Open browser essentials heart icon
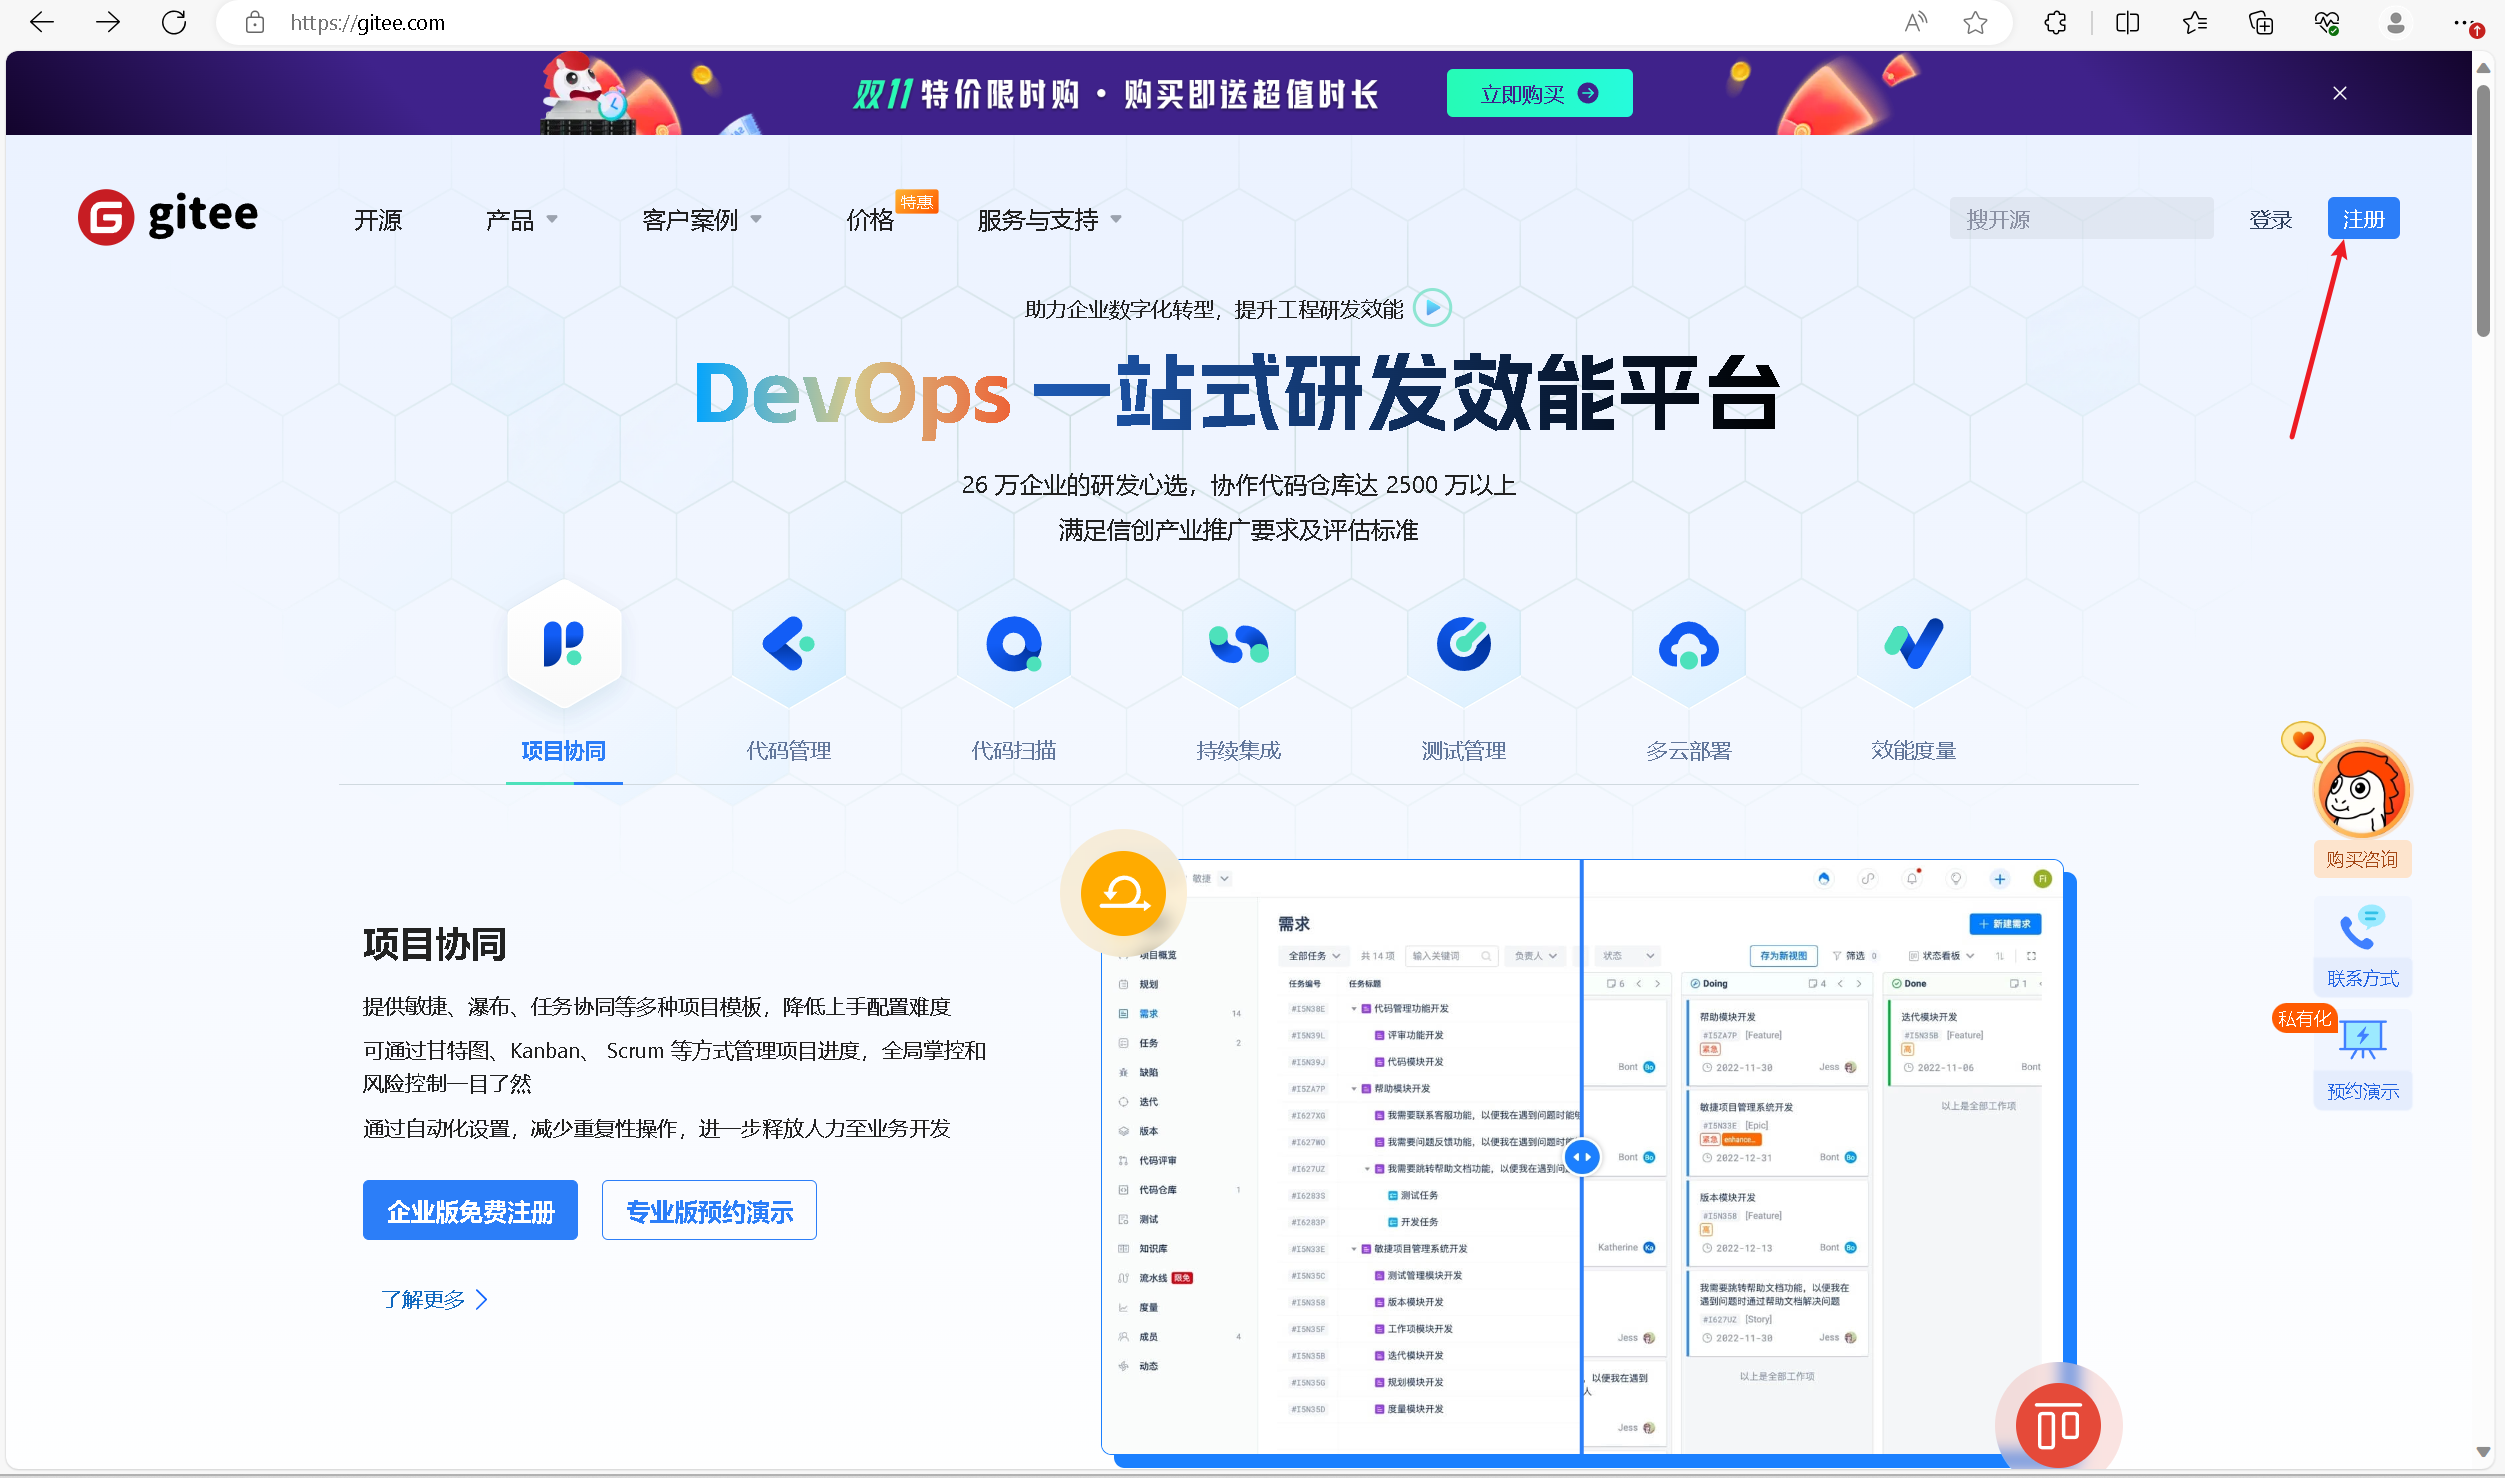The image size is (2505, 1478). tap(2327, 22)
